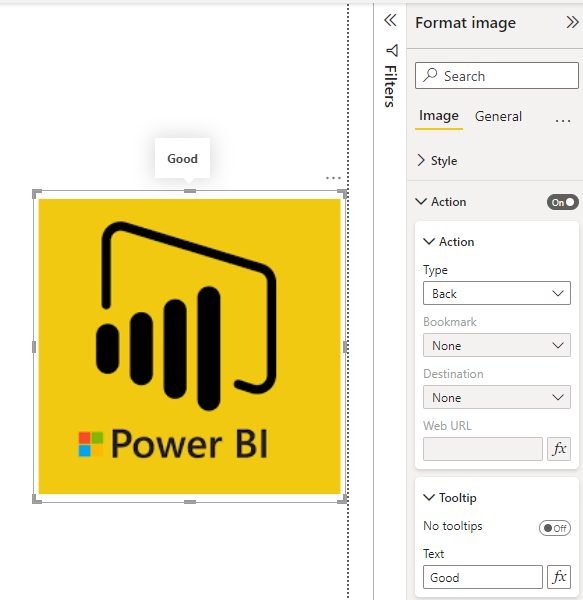Open the Bookmark dropdown
Screen dimensions: 583x600
(497, 345)
